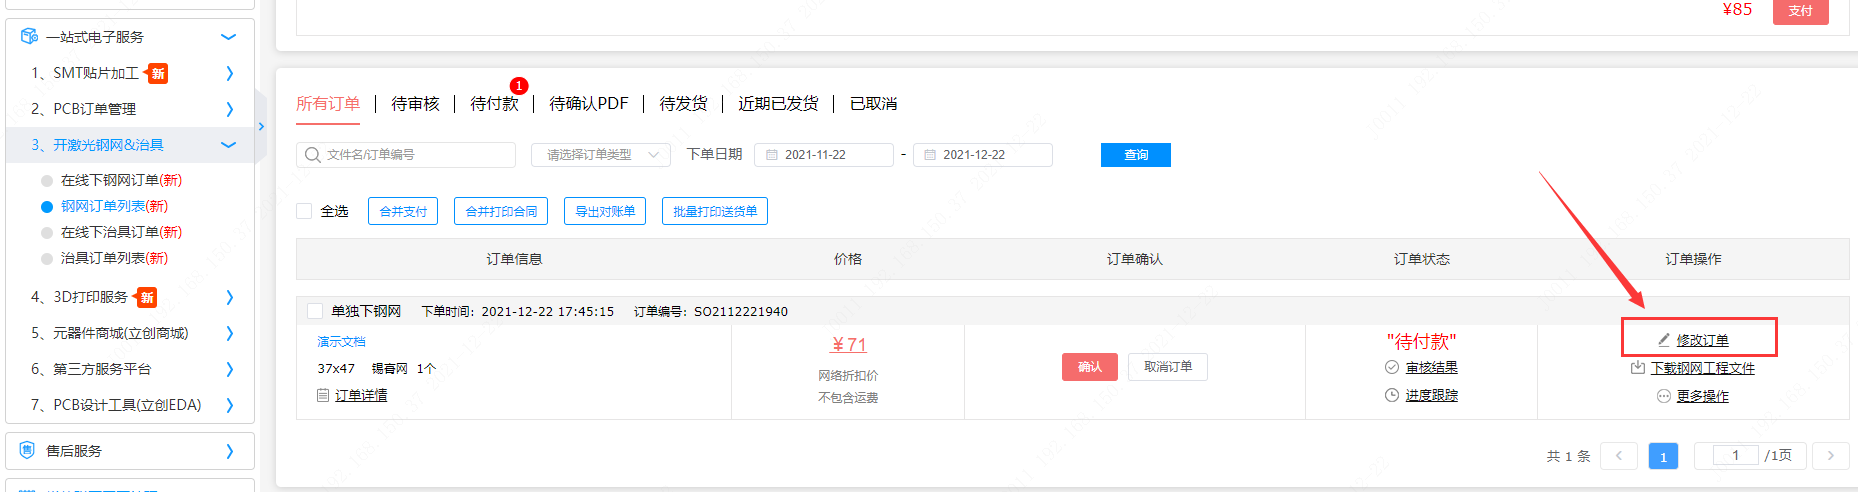
Task: Open the start date picker 2021-11-22
Action: [x=824, y=155]
